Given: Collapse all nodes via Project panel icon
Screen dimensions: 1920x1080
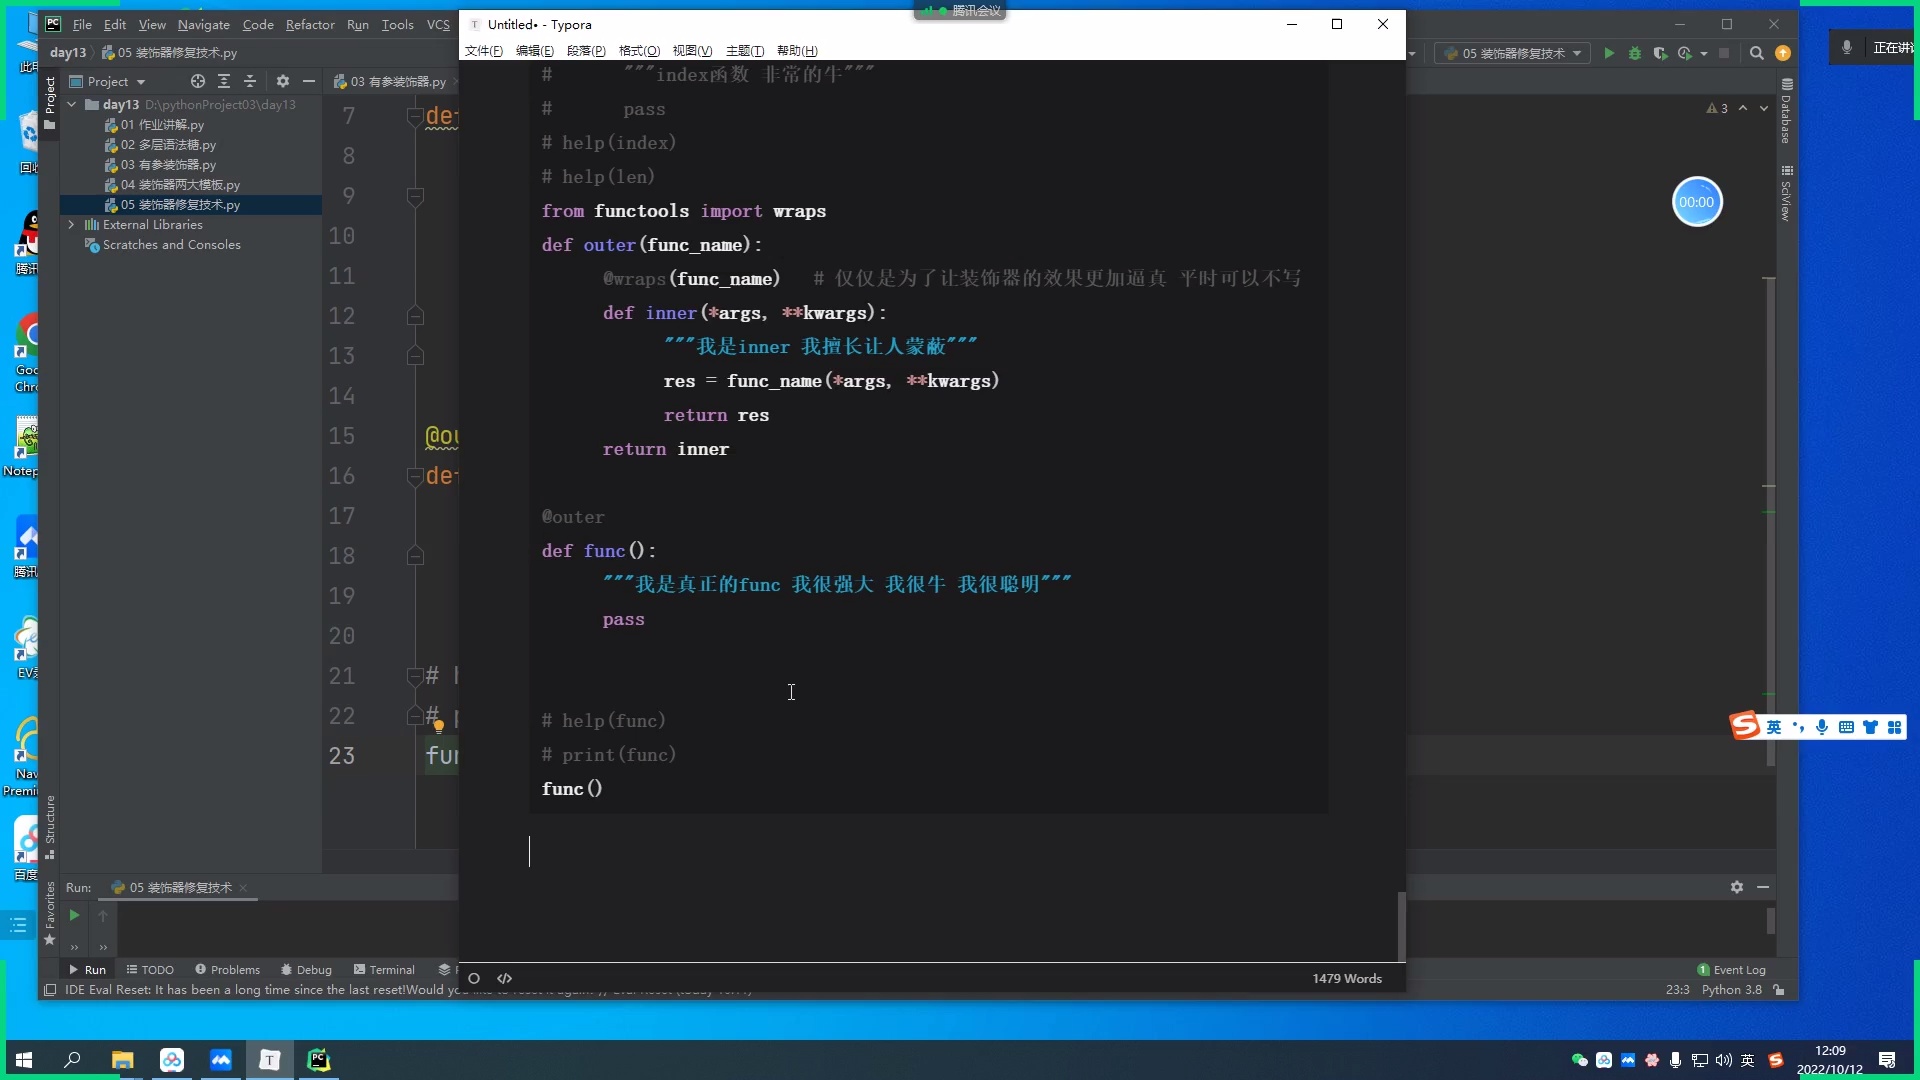Looking at the screenshot, I should click(x=250, y=81).
